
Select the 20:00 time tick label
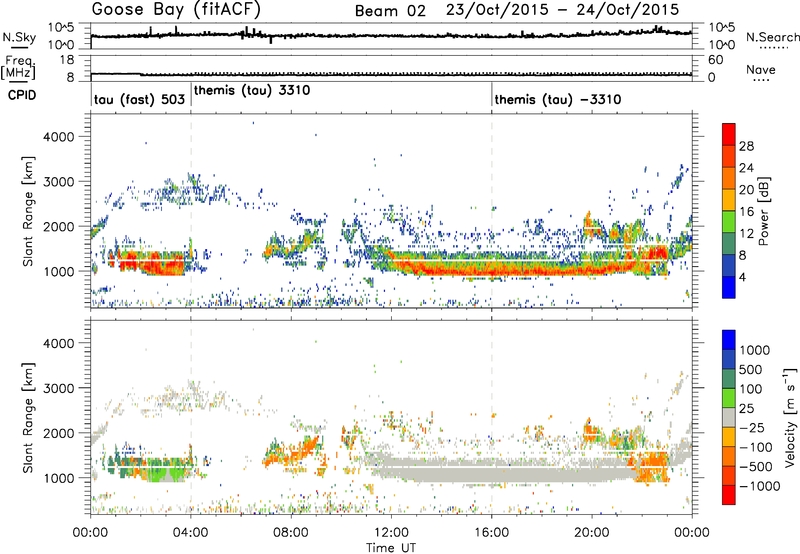point(591,533)
